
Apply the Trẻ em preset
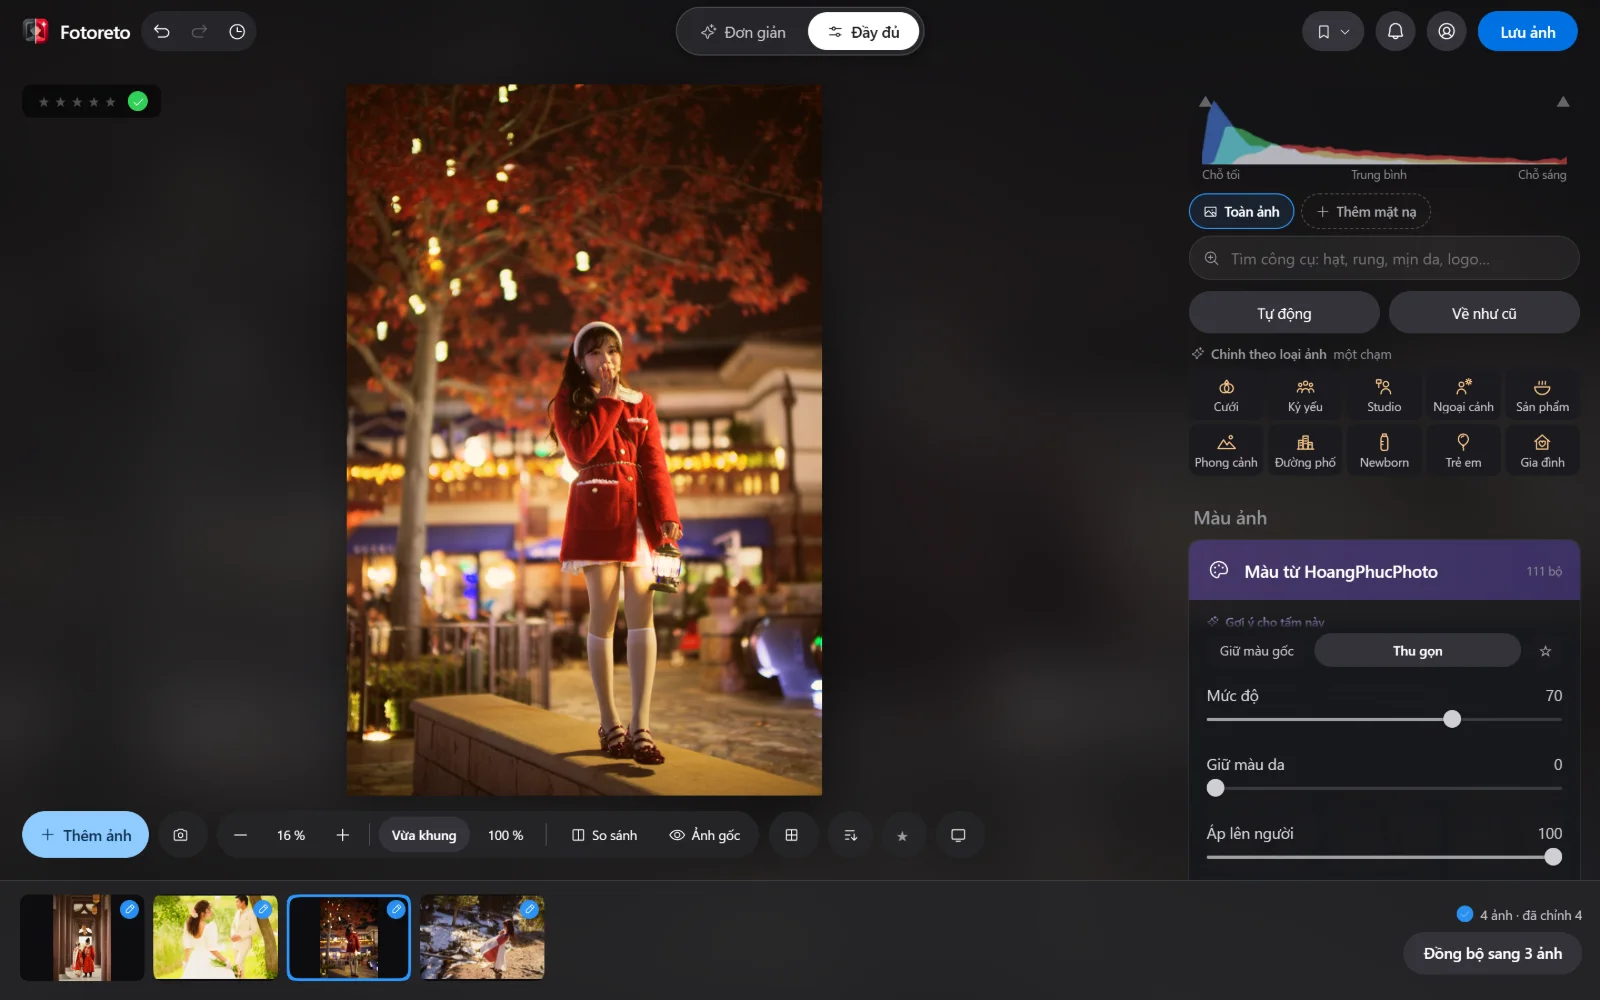(x=1463, y=451)
